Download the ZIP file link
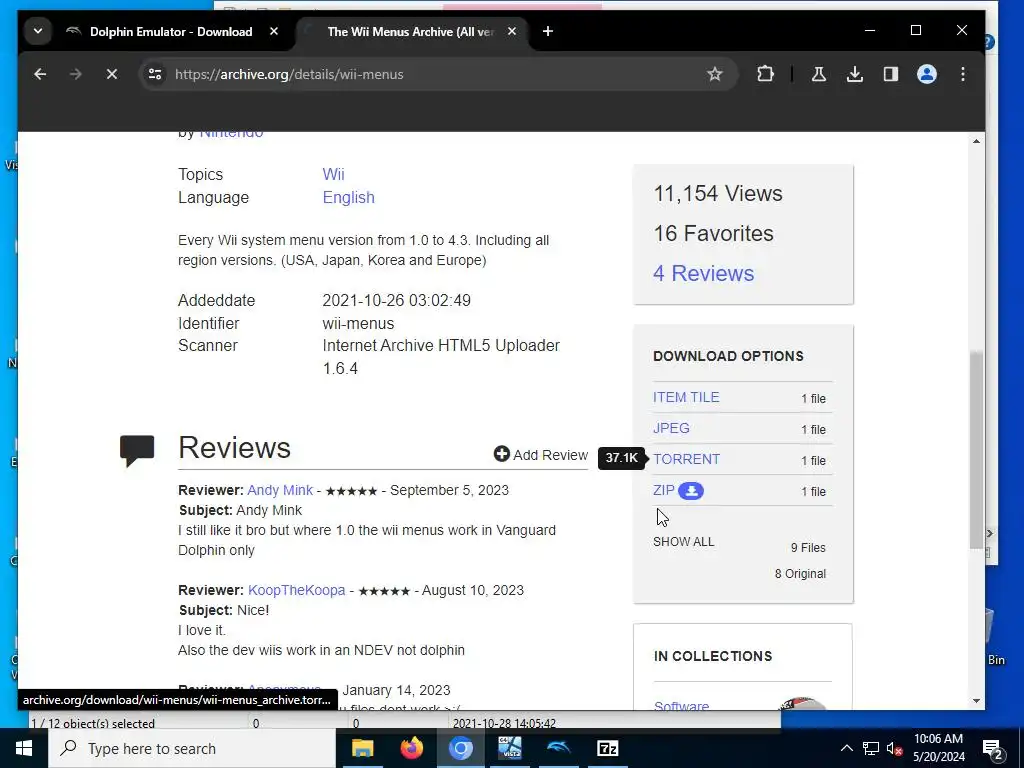 tap(664, 490)
